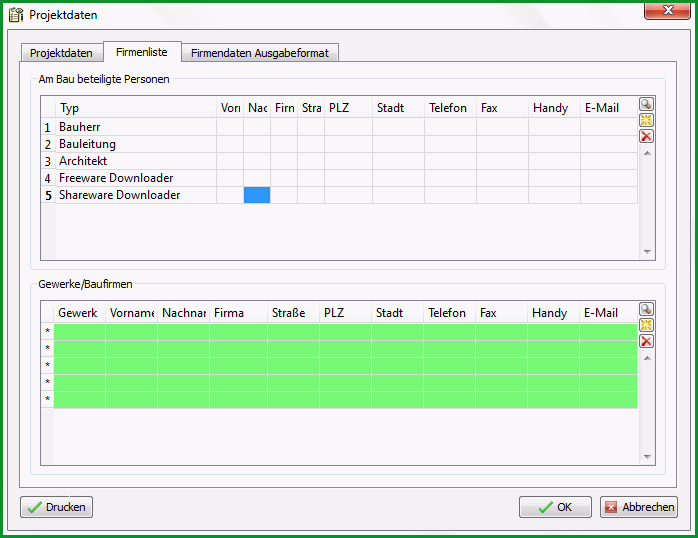
Task: Click the Nachname header in the Gewerke table
Action: point(183,313)
